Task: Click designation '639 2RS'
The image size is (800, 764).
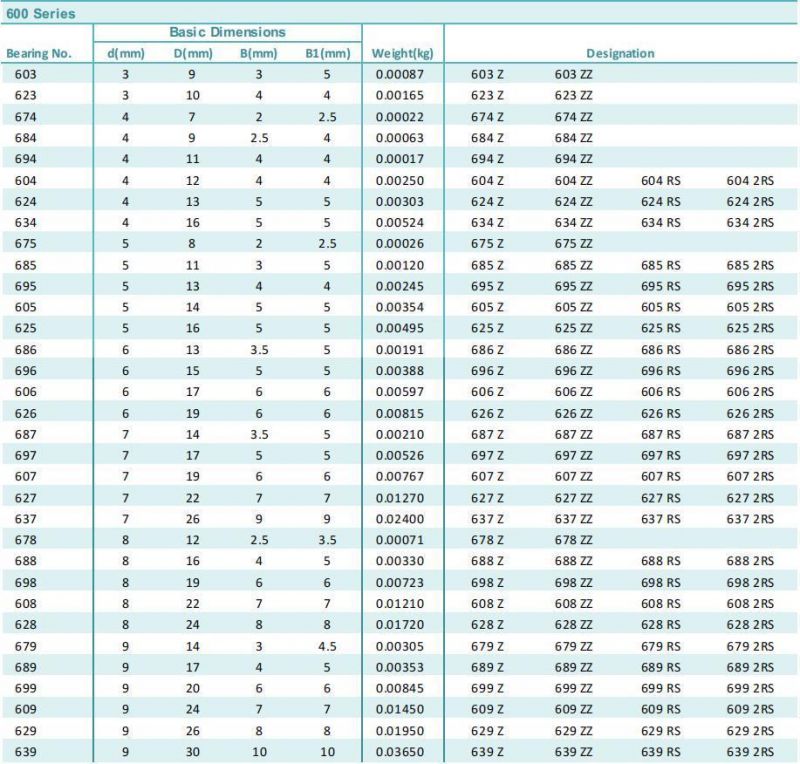Action: (750, 752)
